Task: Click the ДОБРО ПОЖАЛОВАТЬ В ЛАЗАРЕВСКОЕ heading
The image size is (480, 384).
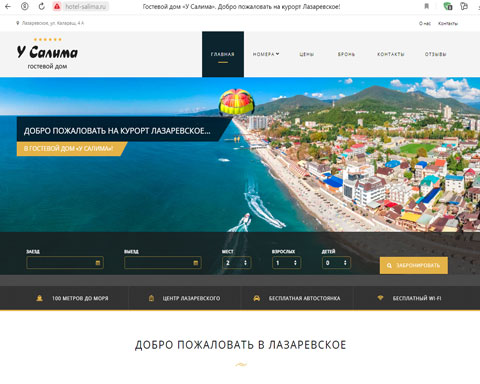Action: (x=240, y=345)
